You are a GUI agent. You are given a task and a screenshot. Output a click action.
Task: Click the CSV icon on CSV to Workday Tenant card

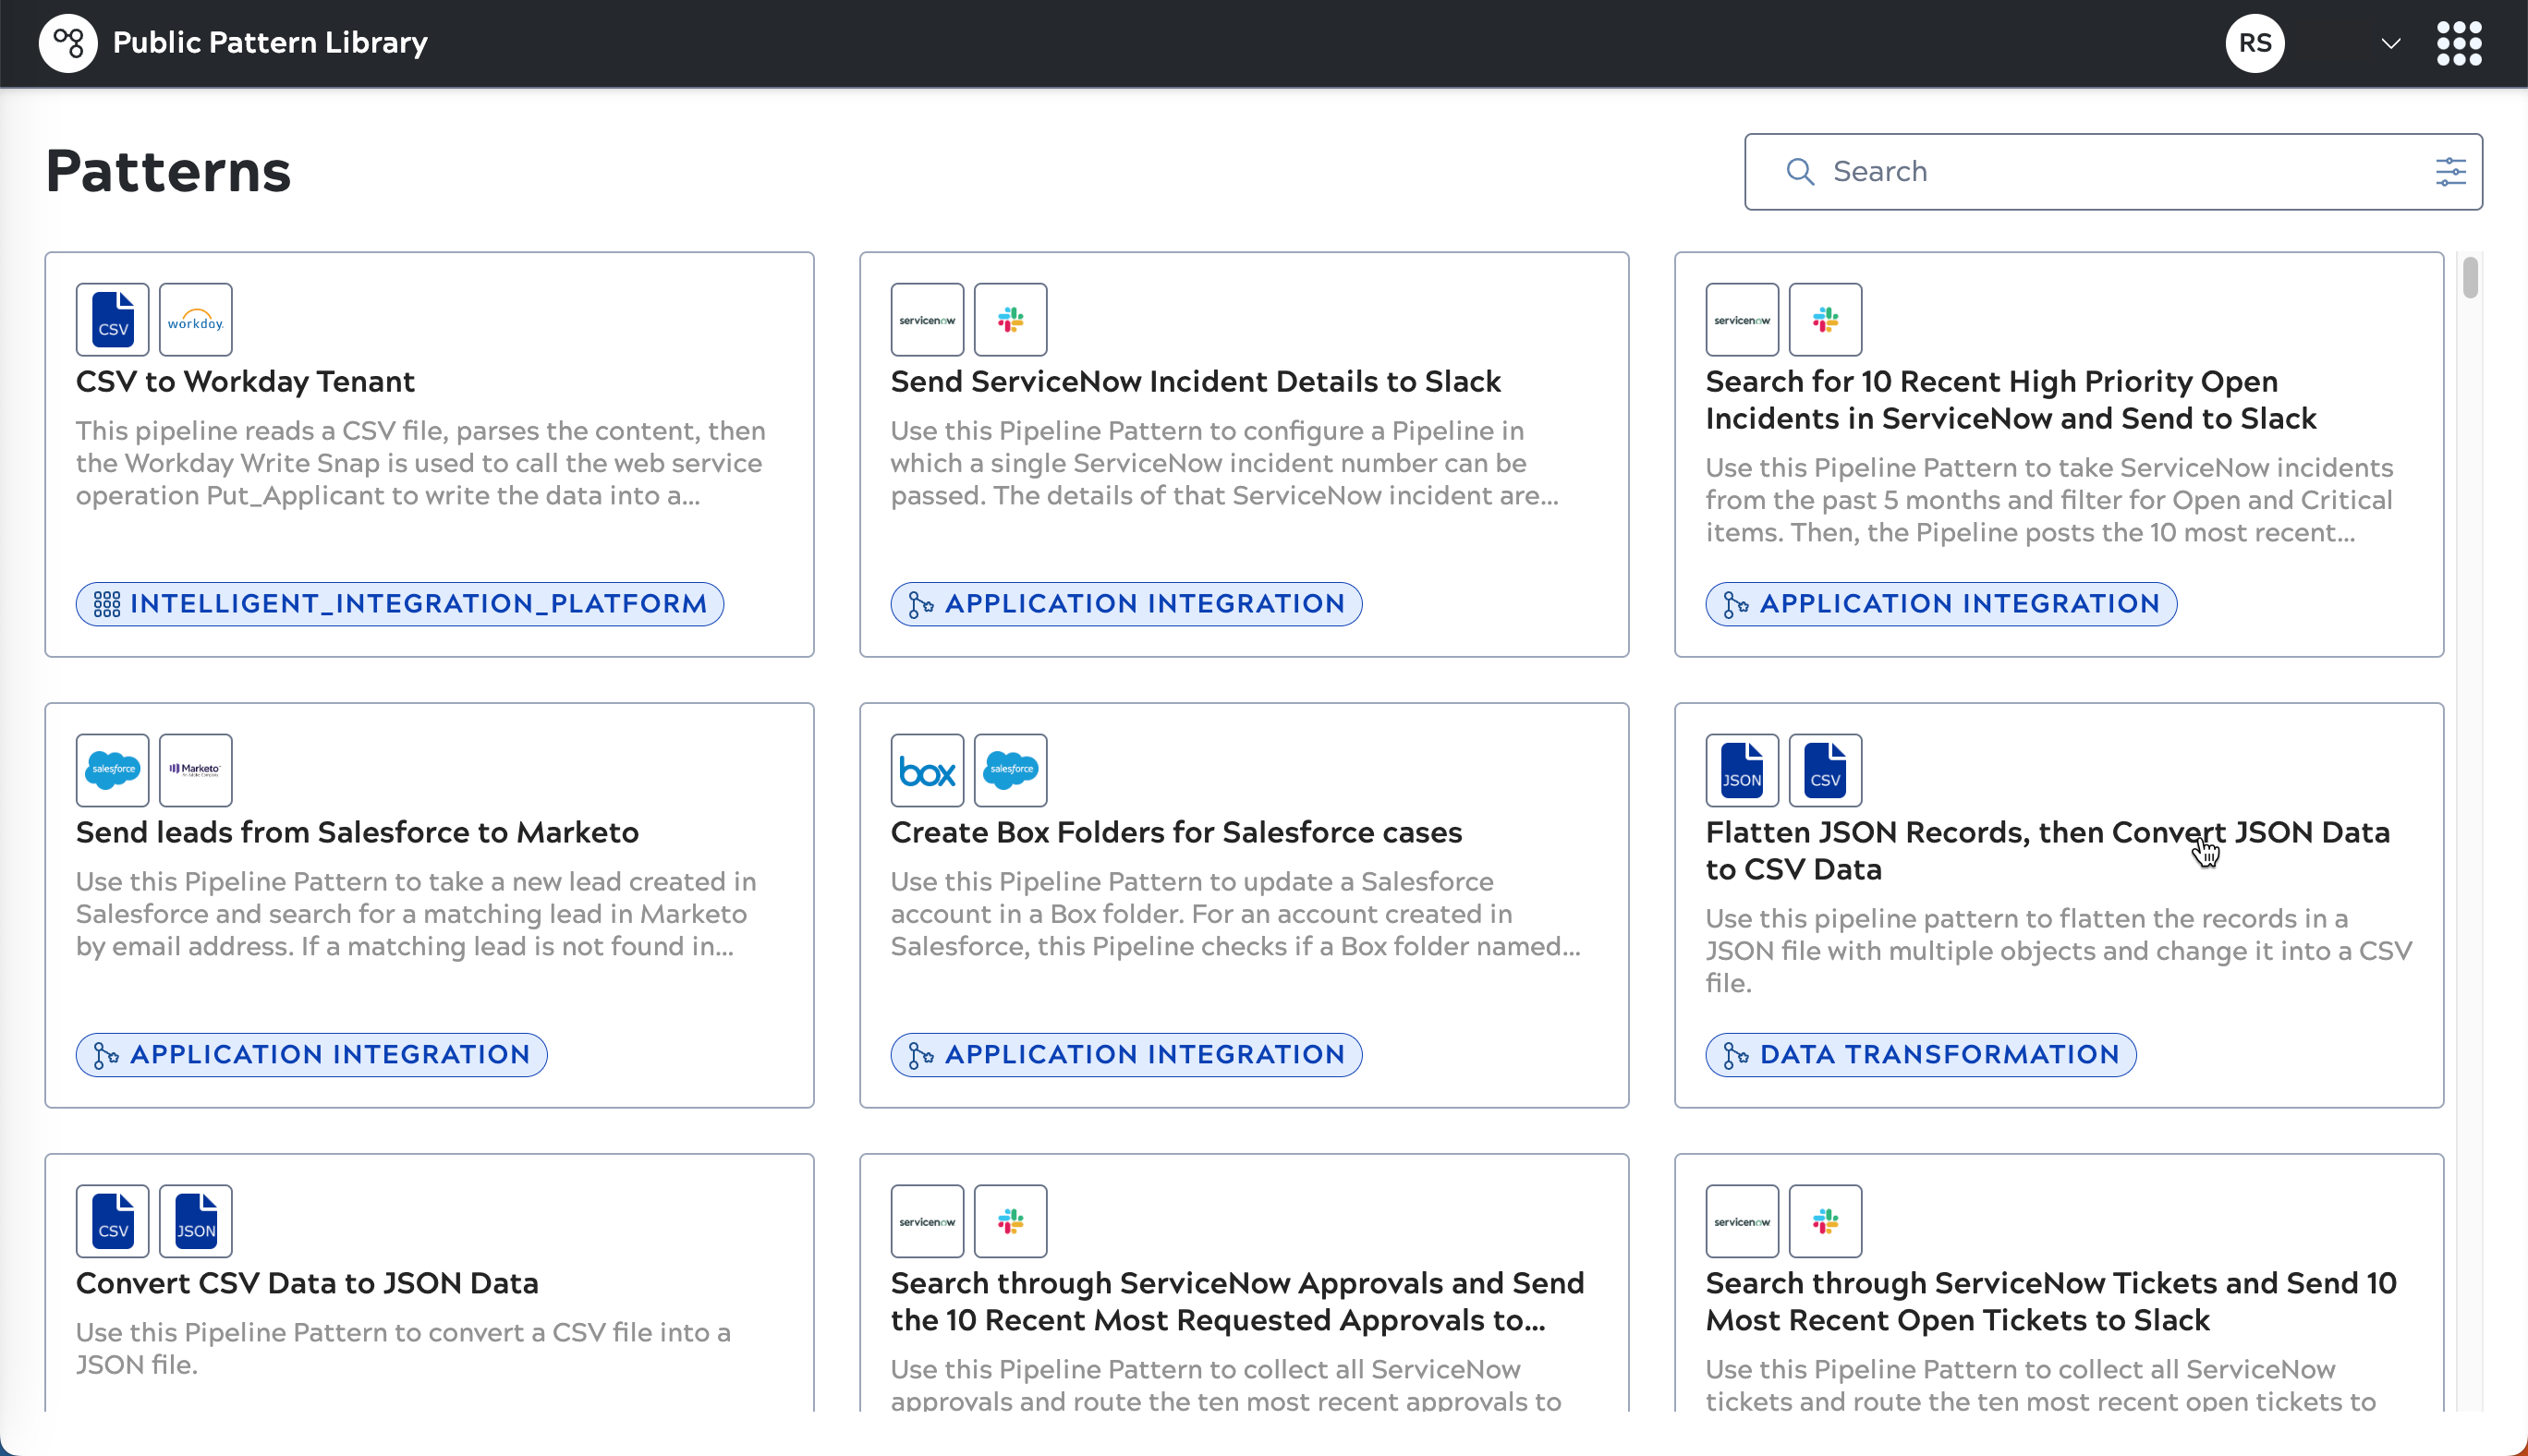coord(112,319)
